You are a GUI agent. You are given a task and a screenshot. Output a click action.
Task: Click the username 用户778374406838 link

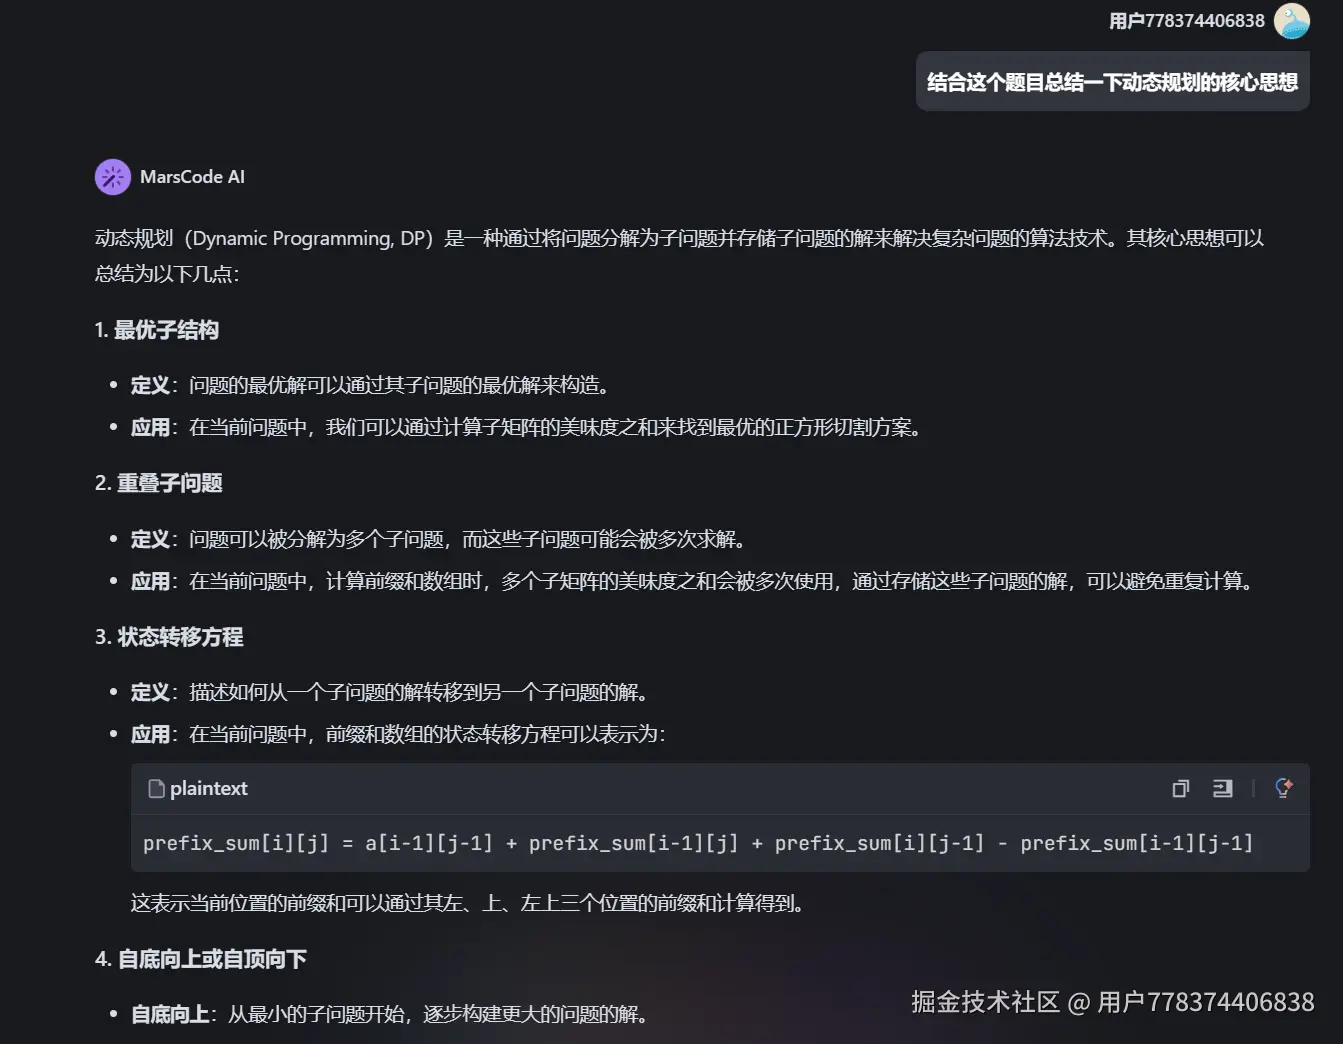tap(1192, 20)
